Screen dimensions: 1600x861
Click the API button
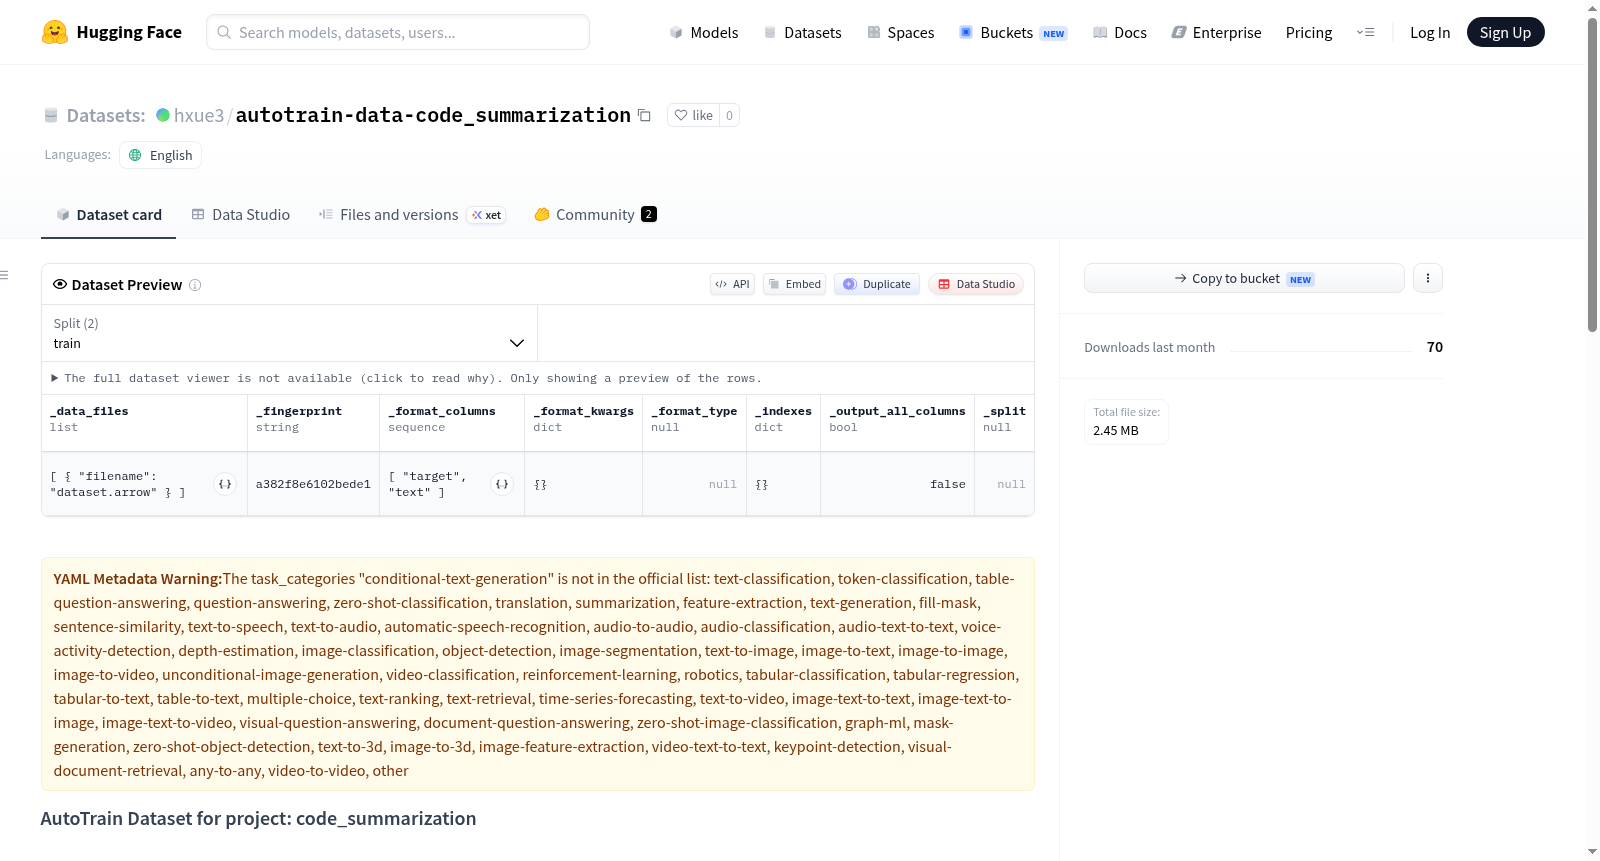[x=732, y=284]
